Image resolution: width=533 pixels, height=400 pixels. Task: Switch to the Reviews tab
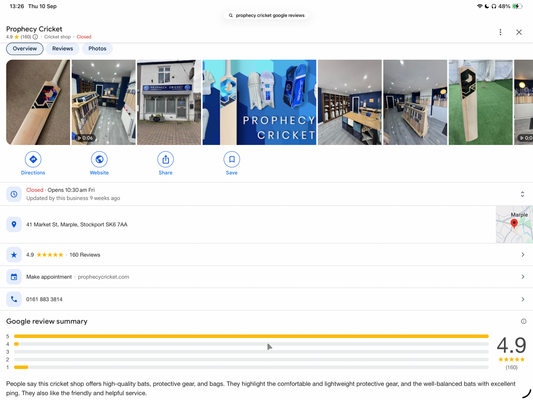63,49
